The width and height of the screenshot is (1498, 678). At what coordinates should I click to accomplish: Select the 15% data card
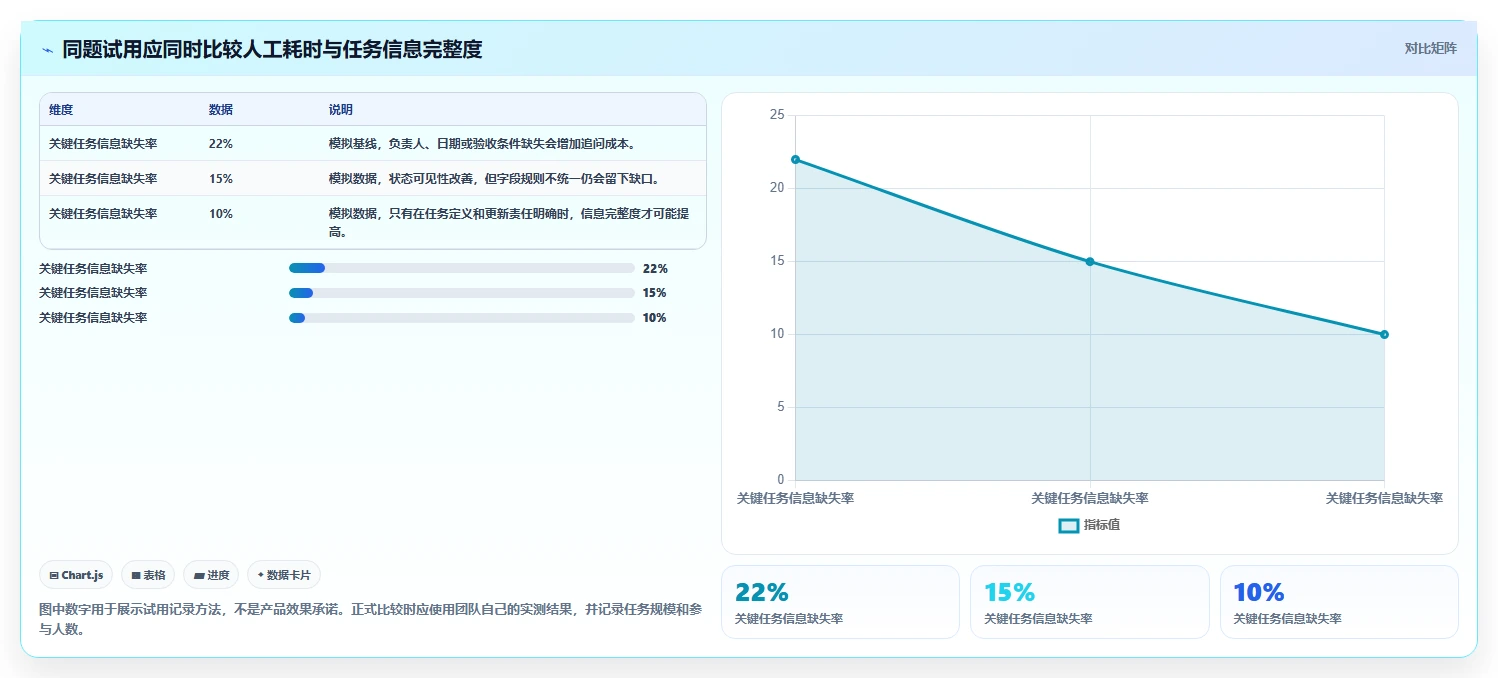tap(1089, 602)
